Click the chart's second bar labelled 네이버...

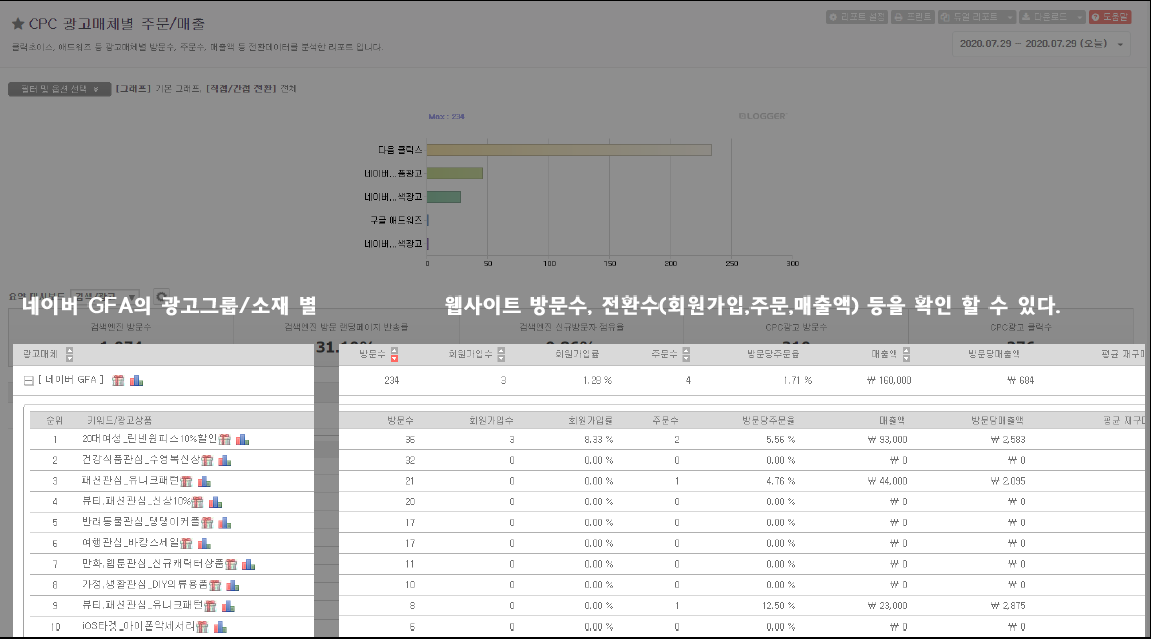tap(454, 173)
